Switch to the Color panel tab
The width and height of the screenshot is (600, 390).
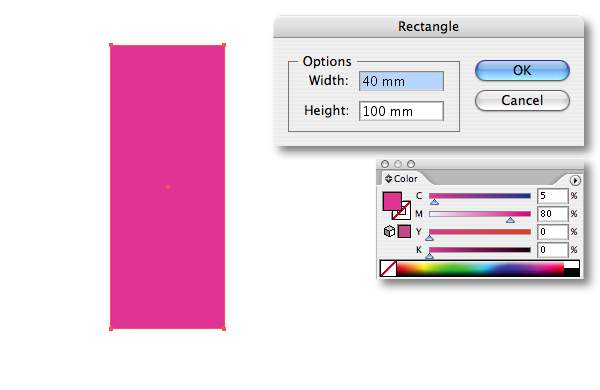[x=406, y=179]
